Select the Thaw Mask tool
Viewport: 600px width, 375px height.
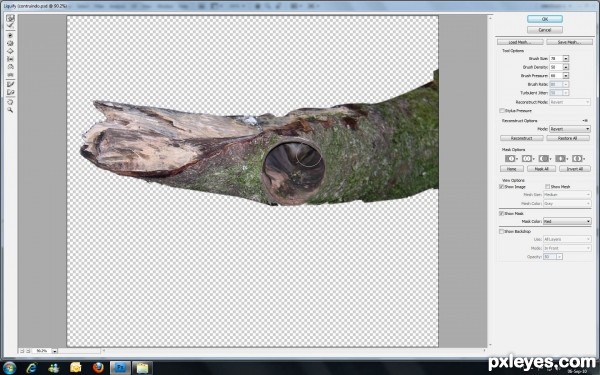tap(10, 92)
